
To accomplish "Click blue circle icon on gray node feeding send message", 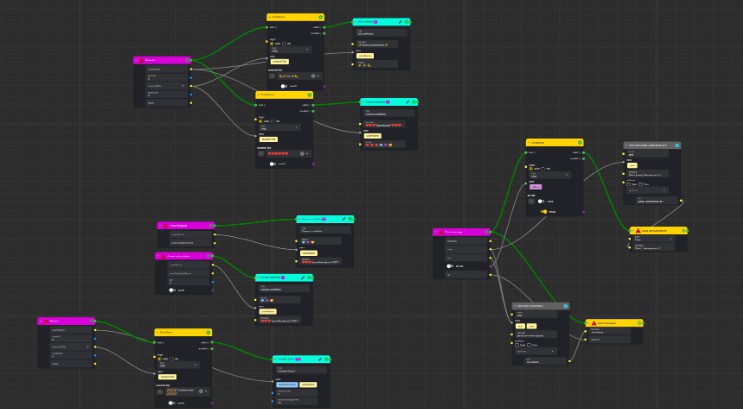I will (565, 306).
